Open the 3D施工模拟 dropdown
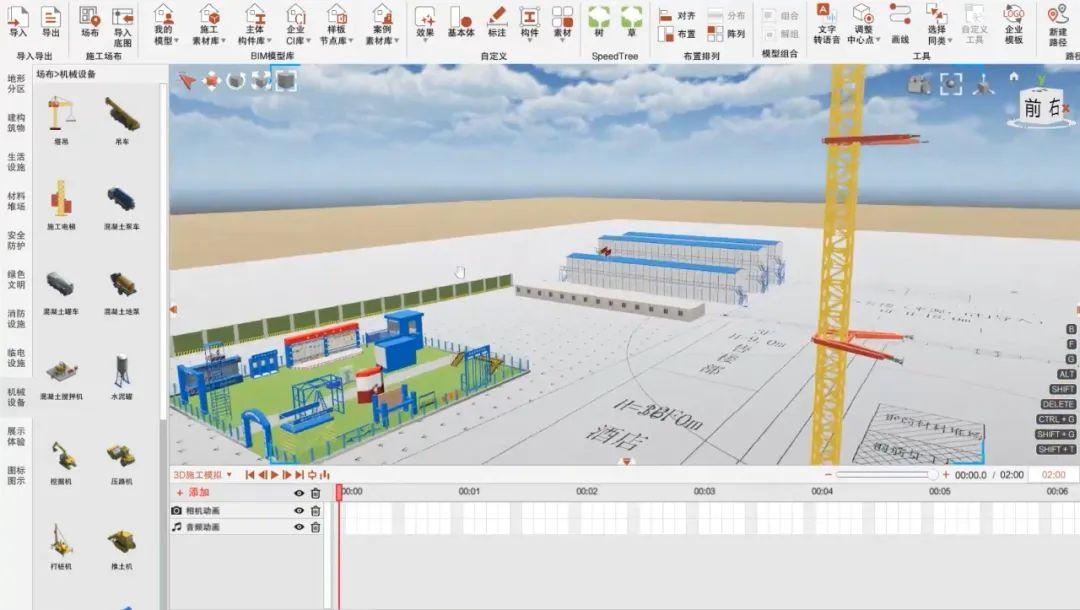The width and height of the screenshot is (1080, 610). [228, 475]
